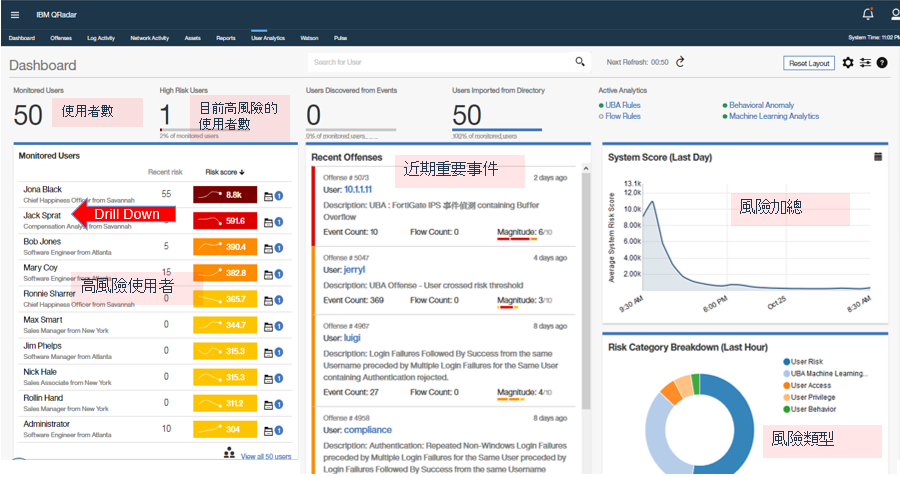Viewport: 900px width, 477px height.
Task: Open calendar on System Score panel
Action: 878,157
